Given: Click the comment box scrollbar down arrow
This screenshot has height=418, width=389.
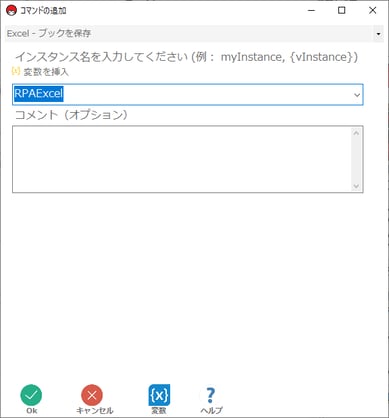Looking at the screenshot, I should click(356, 186).
